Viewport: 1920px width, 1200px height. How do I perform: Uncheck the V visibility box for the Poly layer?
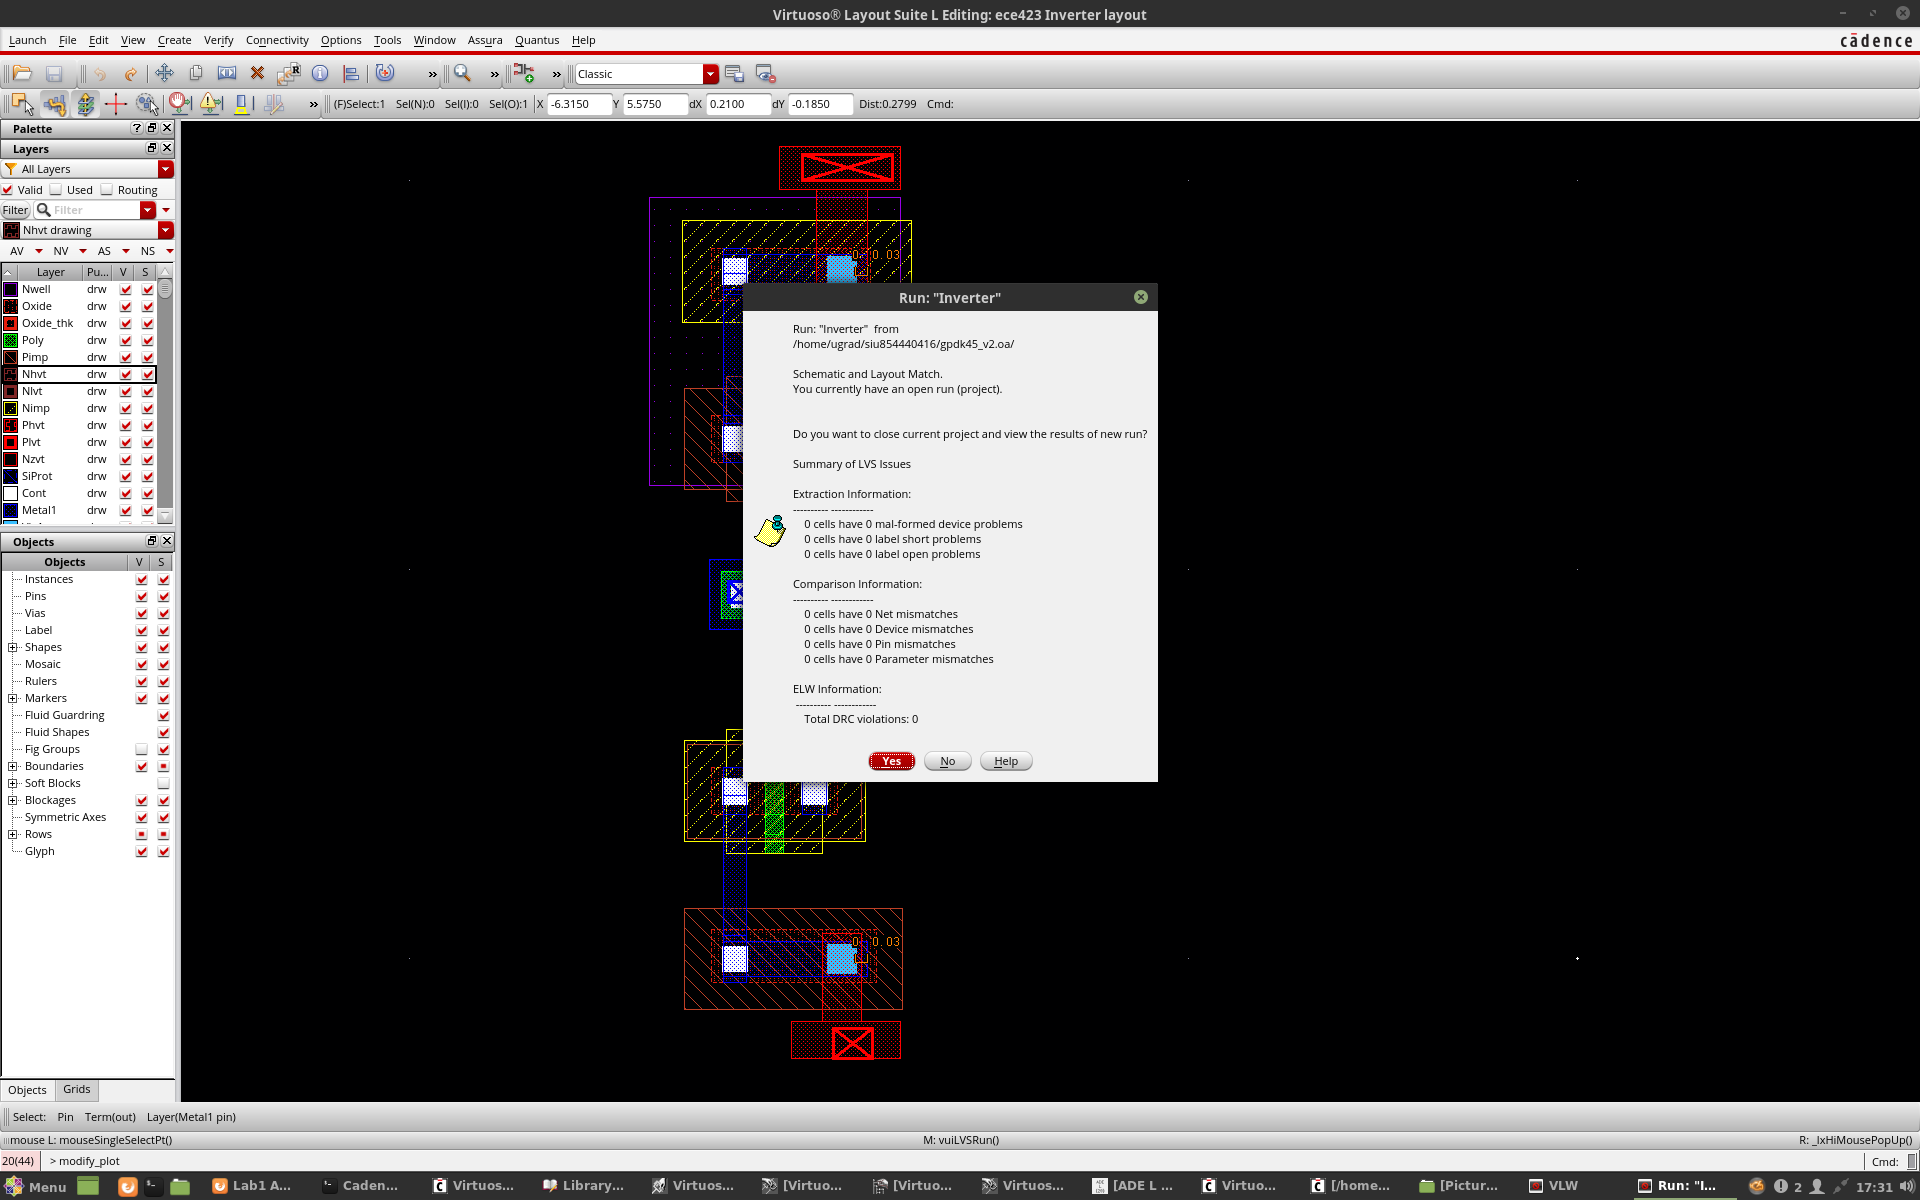[x=125, y=340]
